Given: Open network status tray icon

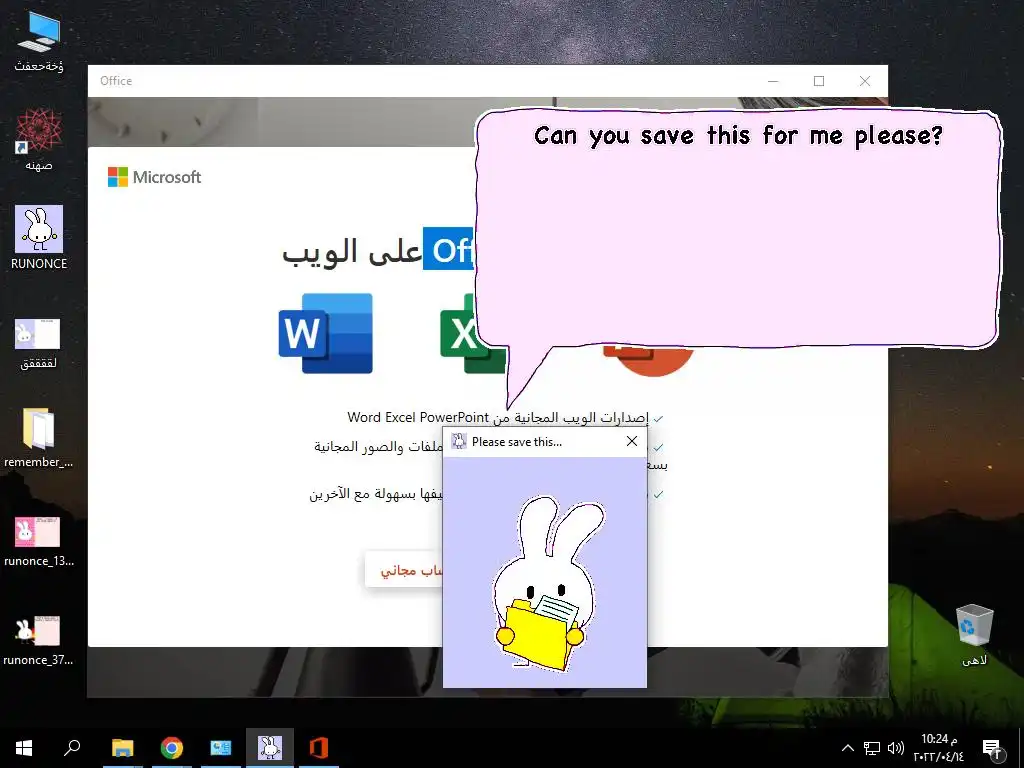Looking at the screenshot, I should pos(872,748).
